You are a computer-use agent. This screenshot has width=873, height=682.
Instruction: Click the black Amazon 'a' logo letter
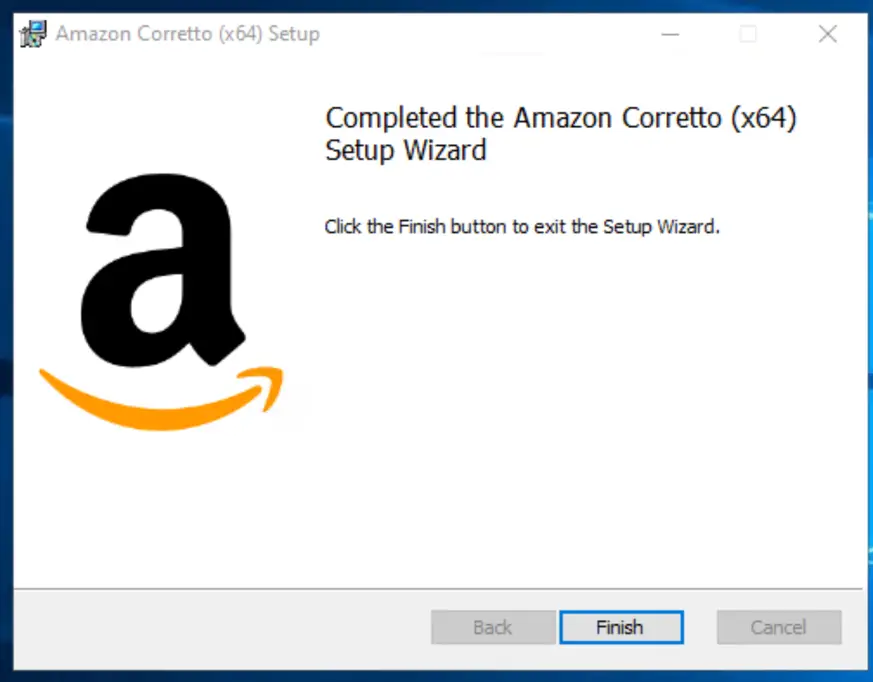pyautogui.click(x=163, y=270)
